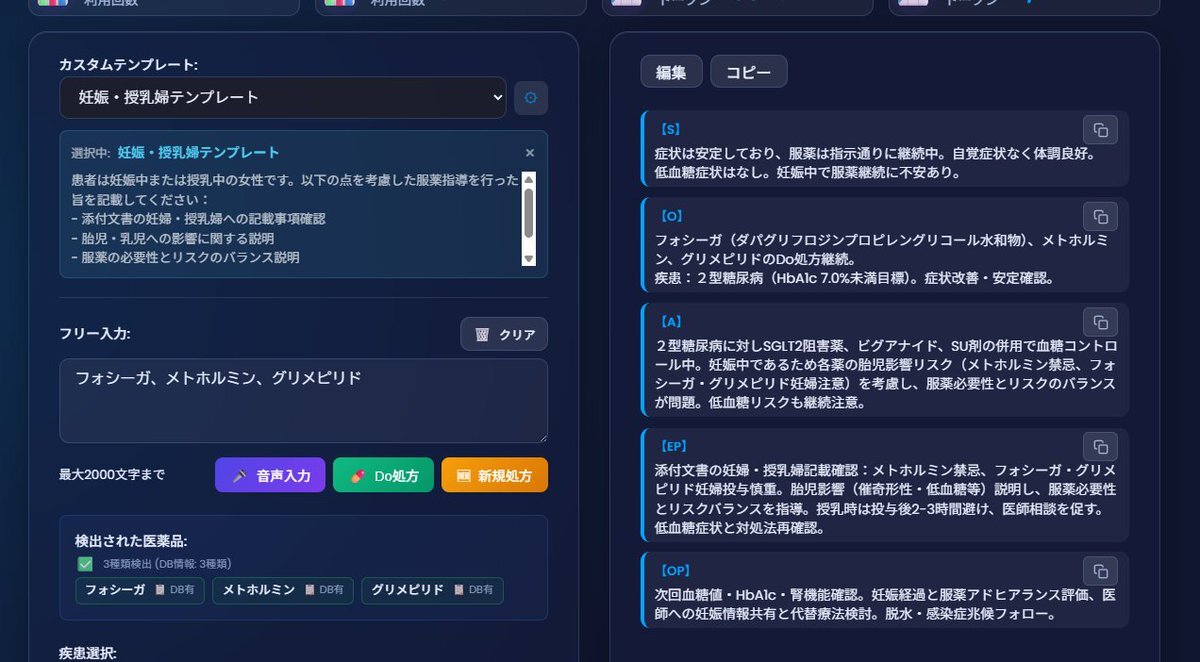Click the 服薬の必要性とリスクのバランス説明 line
This screenshot has width=1200, height=662.
[185, 257]
